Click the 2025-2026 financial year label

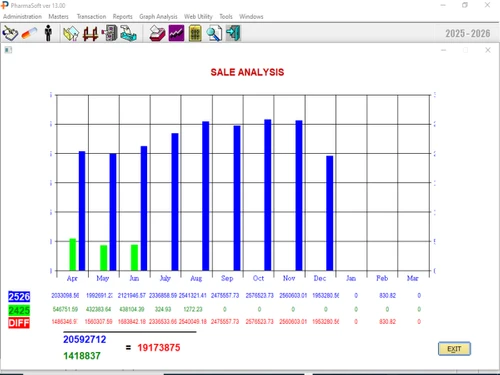click(x=468, y=33)
